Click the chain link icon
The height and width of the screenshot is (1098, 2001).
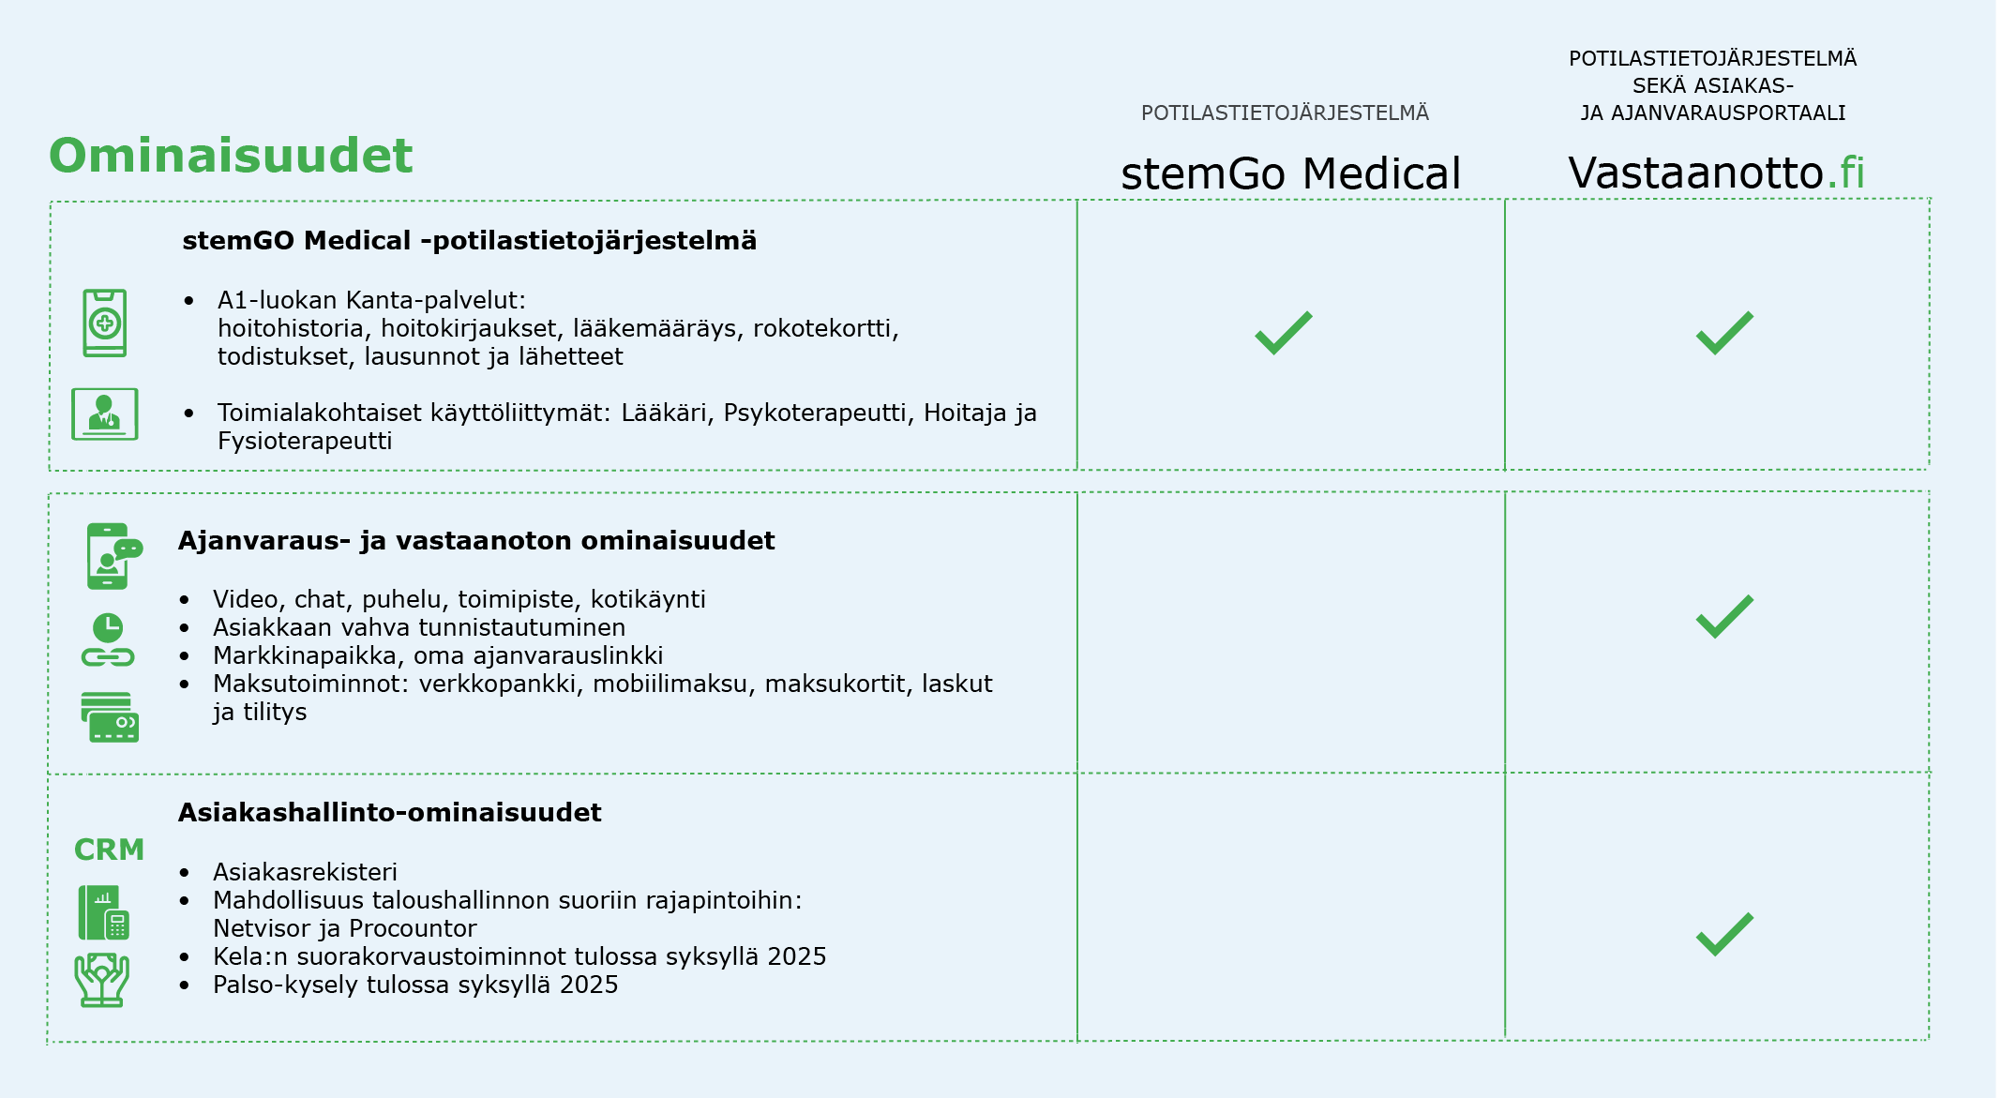tap(108, 657)
